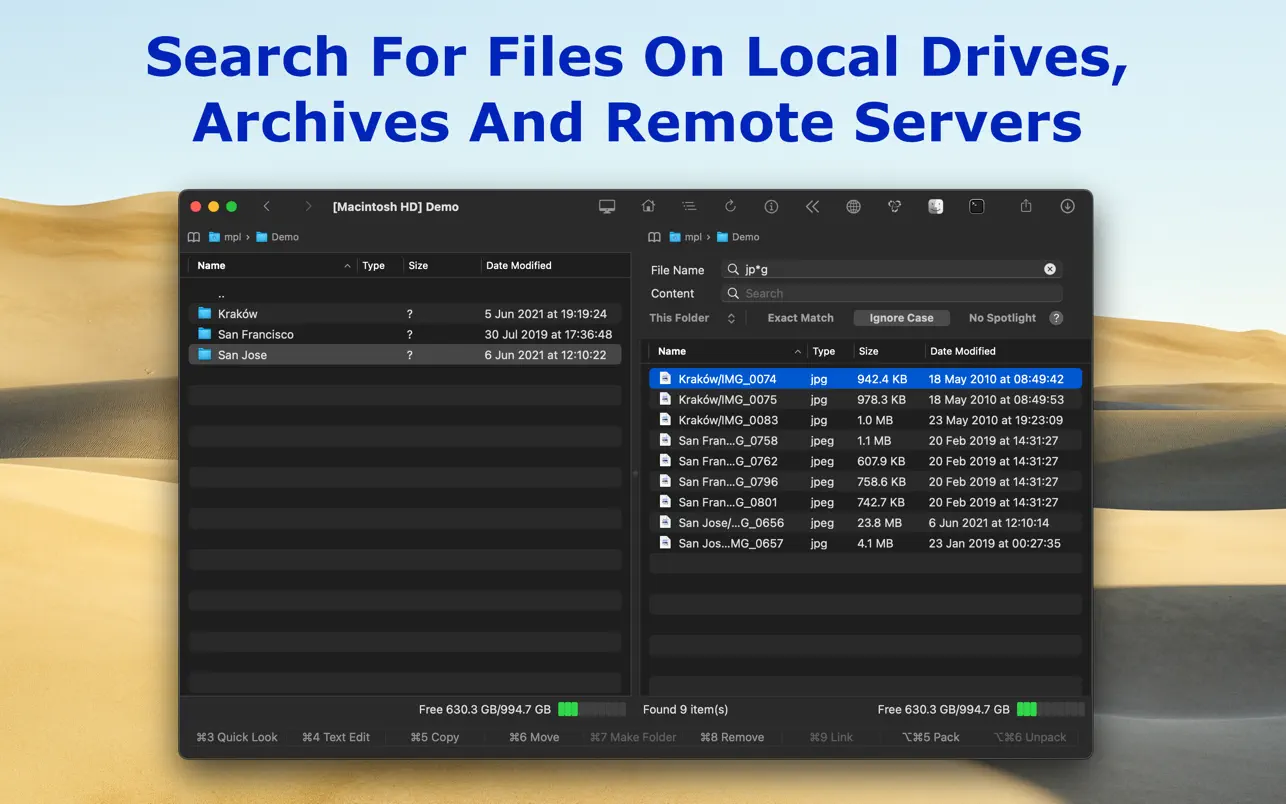The height and width of the screenshot is (804, 1286).
Task: Clear the File Name search field
Action: pyautogui.click(x=1050, y=269)
